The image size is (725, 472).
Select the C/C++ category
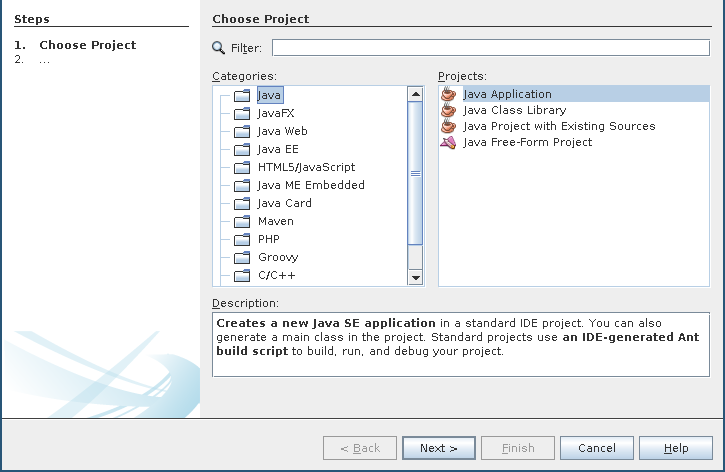276,275
